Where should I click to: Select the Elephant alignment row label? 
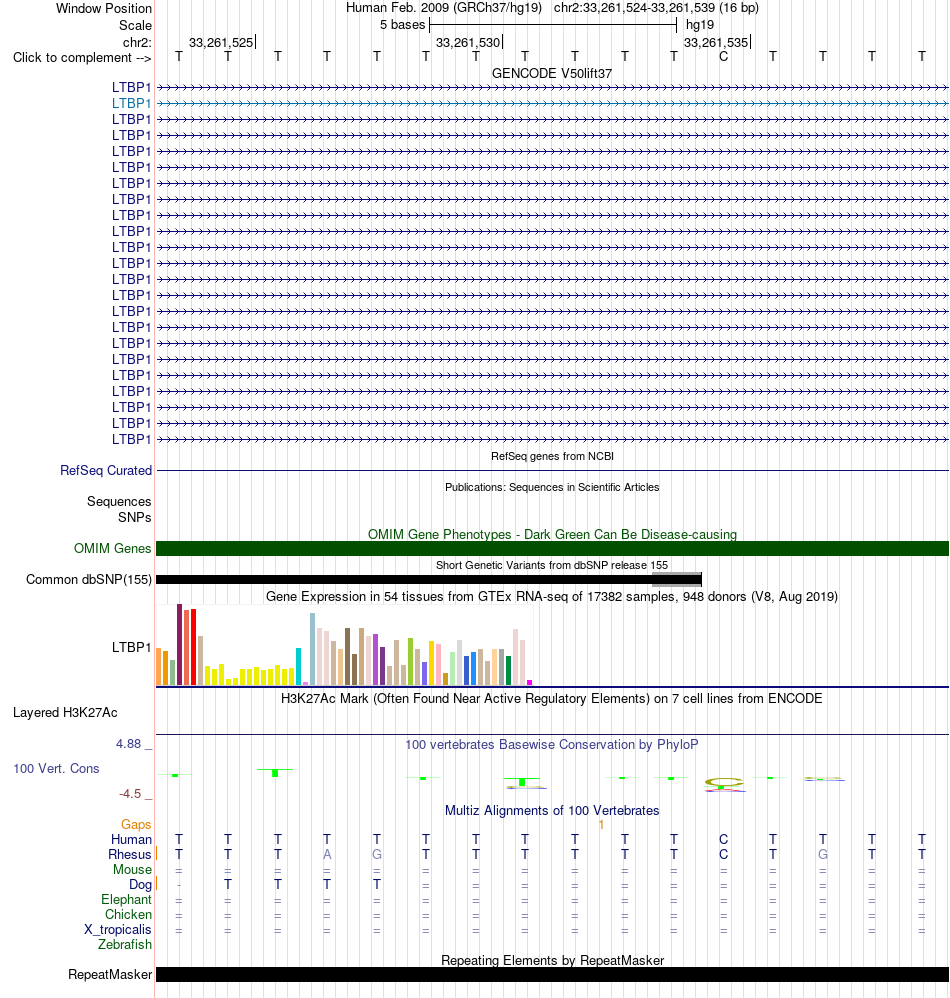click(127, 899)
